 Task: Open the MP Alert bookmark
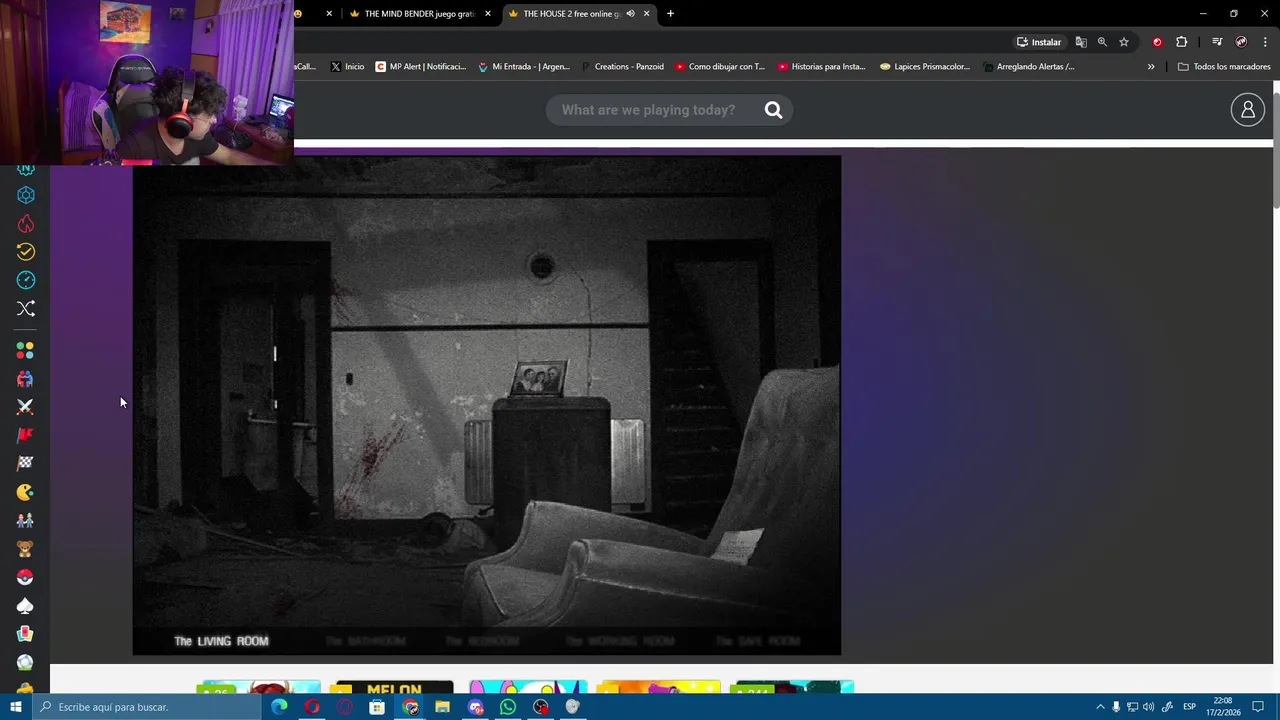[421, 67]
